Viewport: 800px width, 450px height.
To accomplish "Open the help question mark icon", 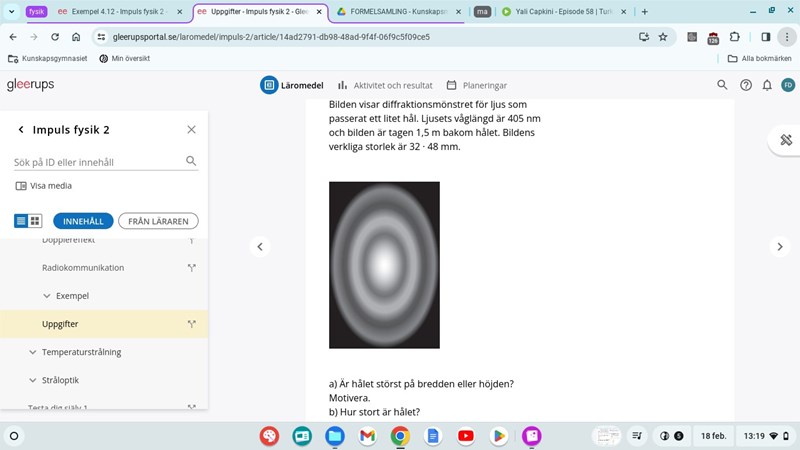I will (x=745, y=85).
